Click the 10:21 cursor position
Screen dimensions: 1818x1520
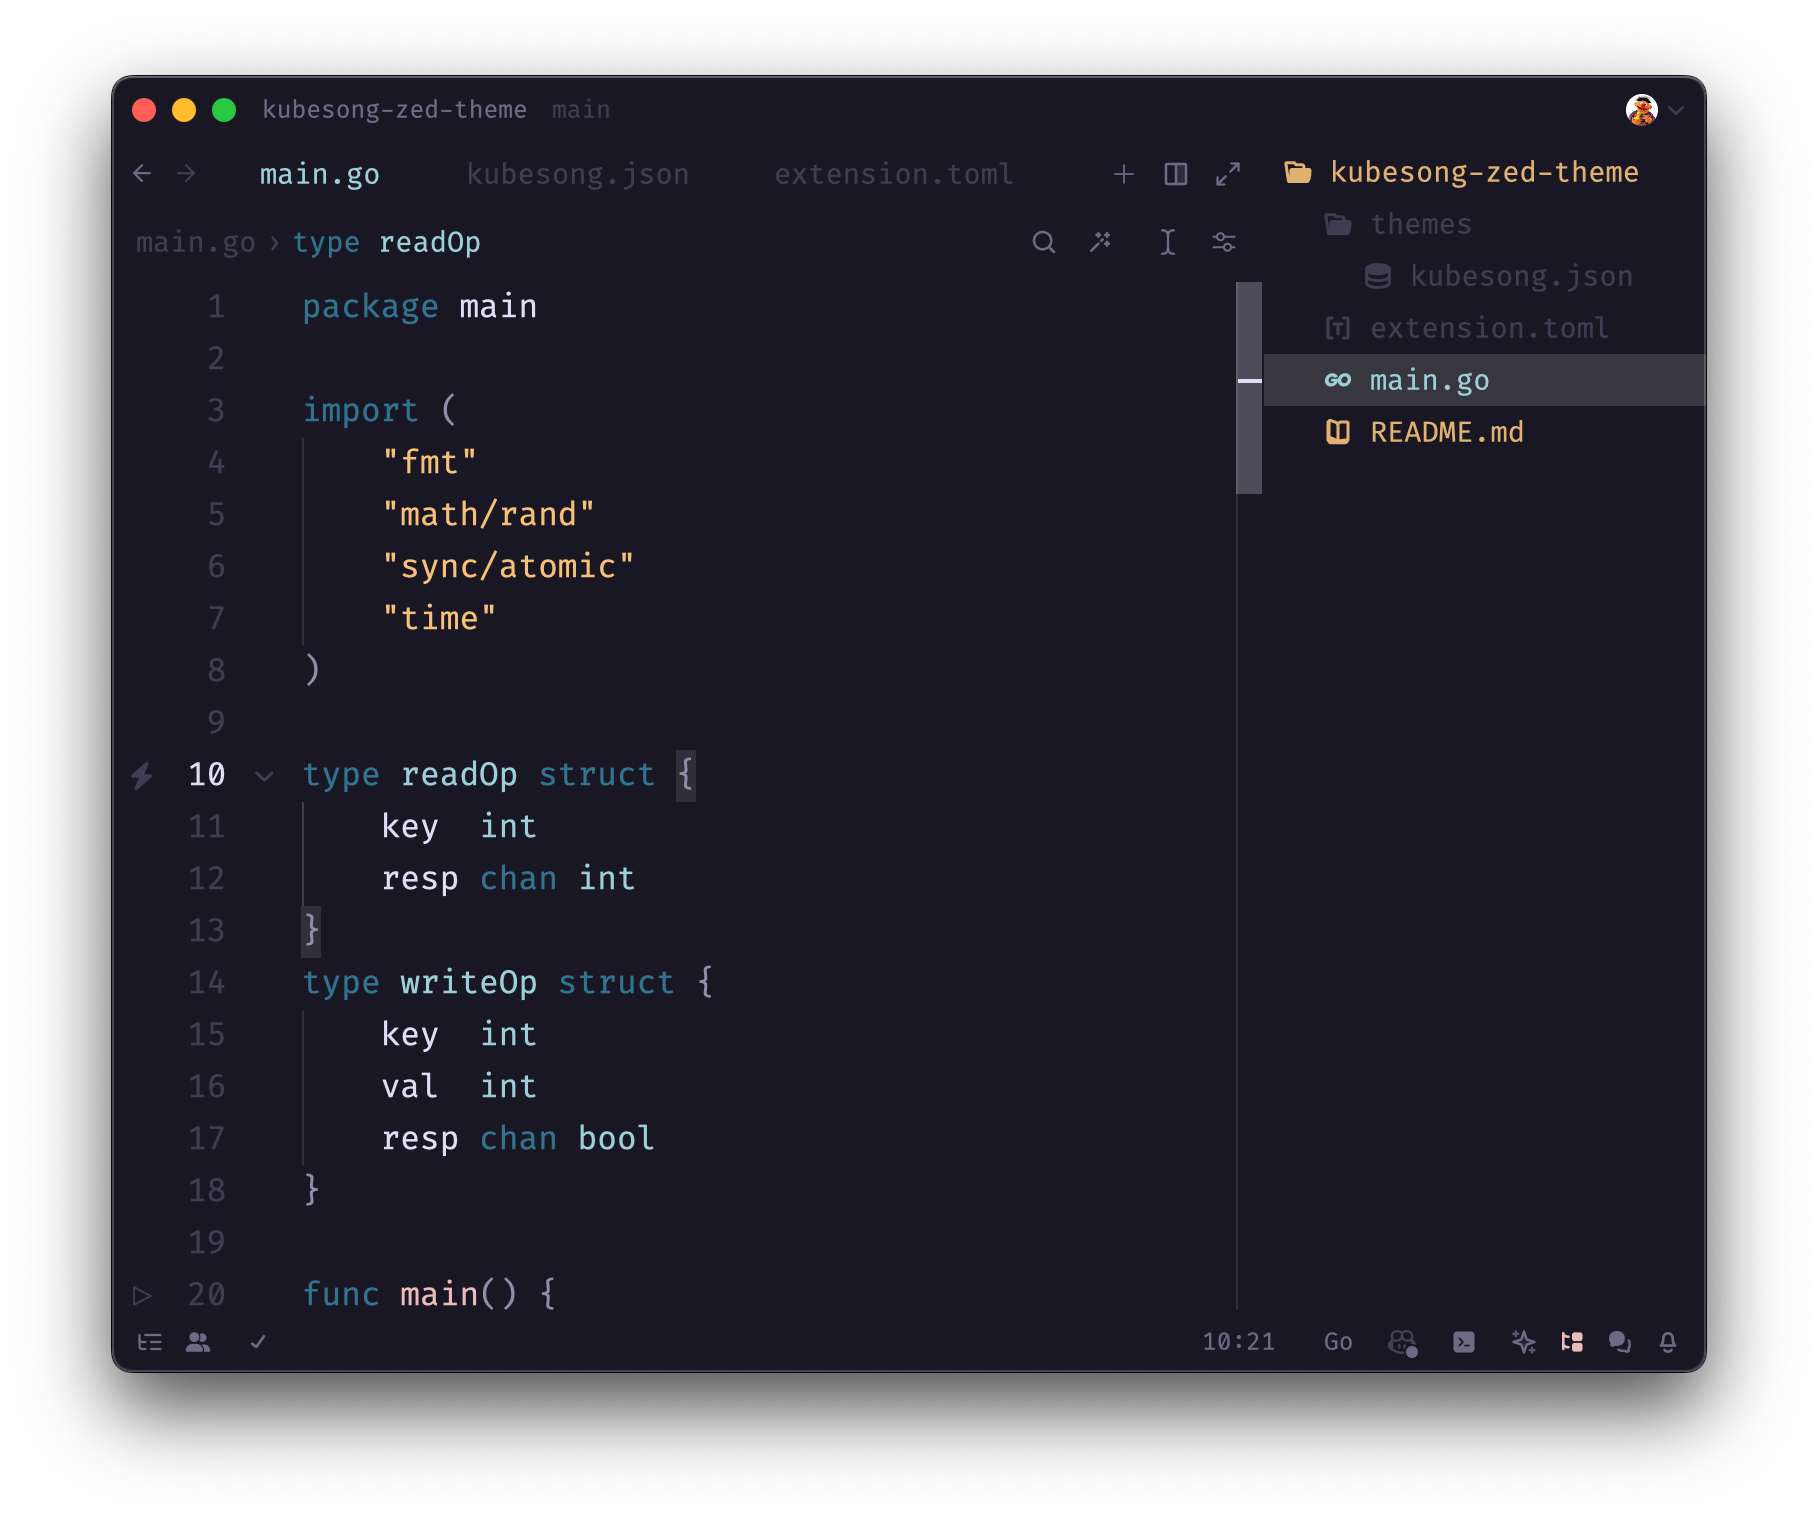(1239, 1342)
